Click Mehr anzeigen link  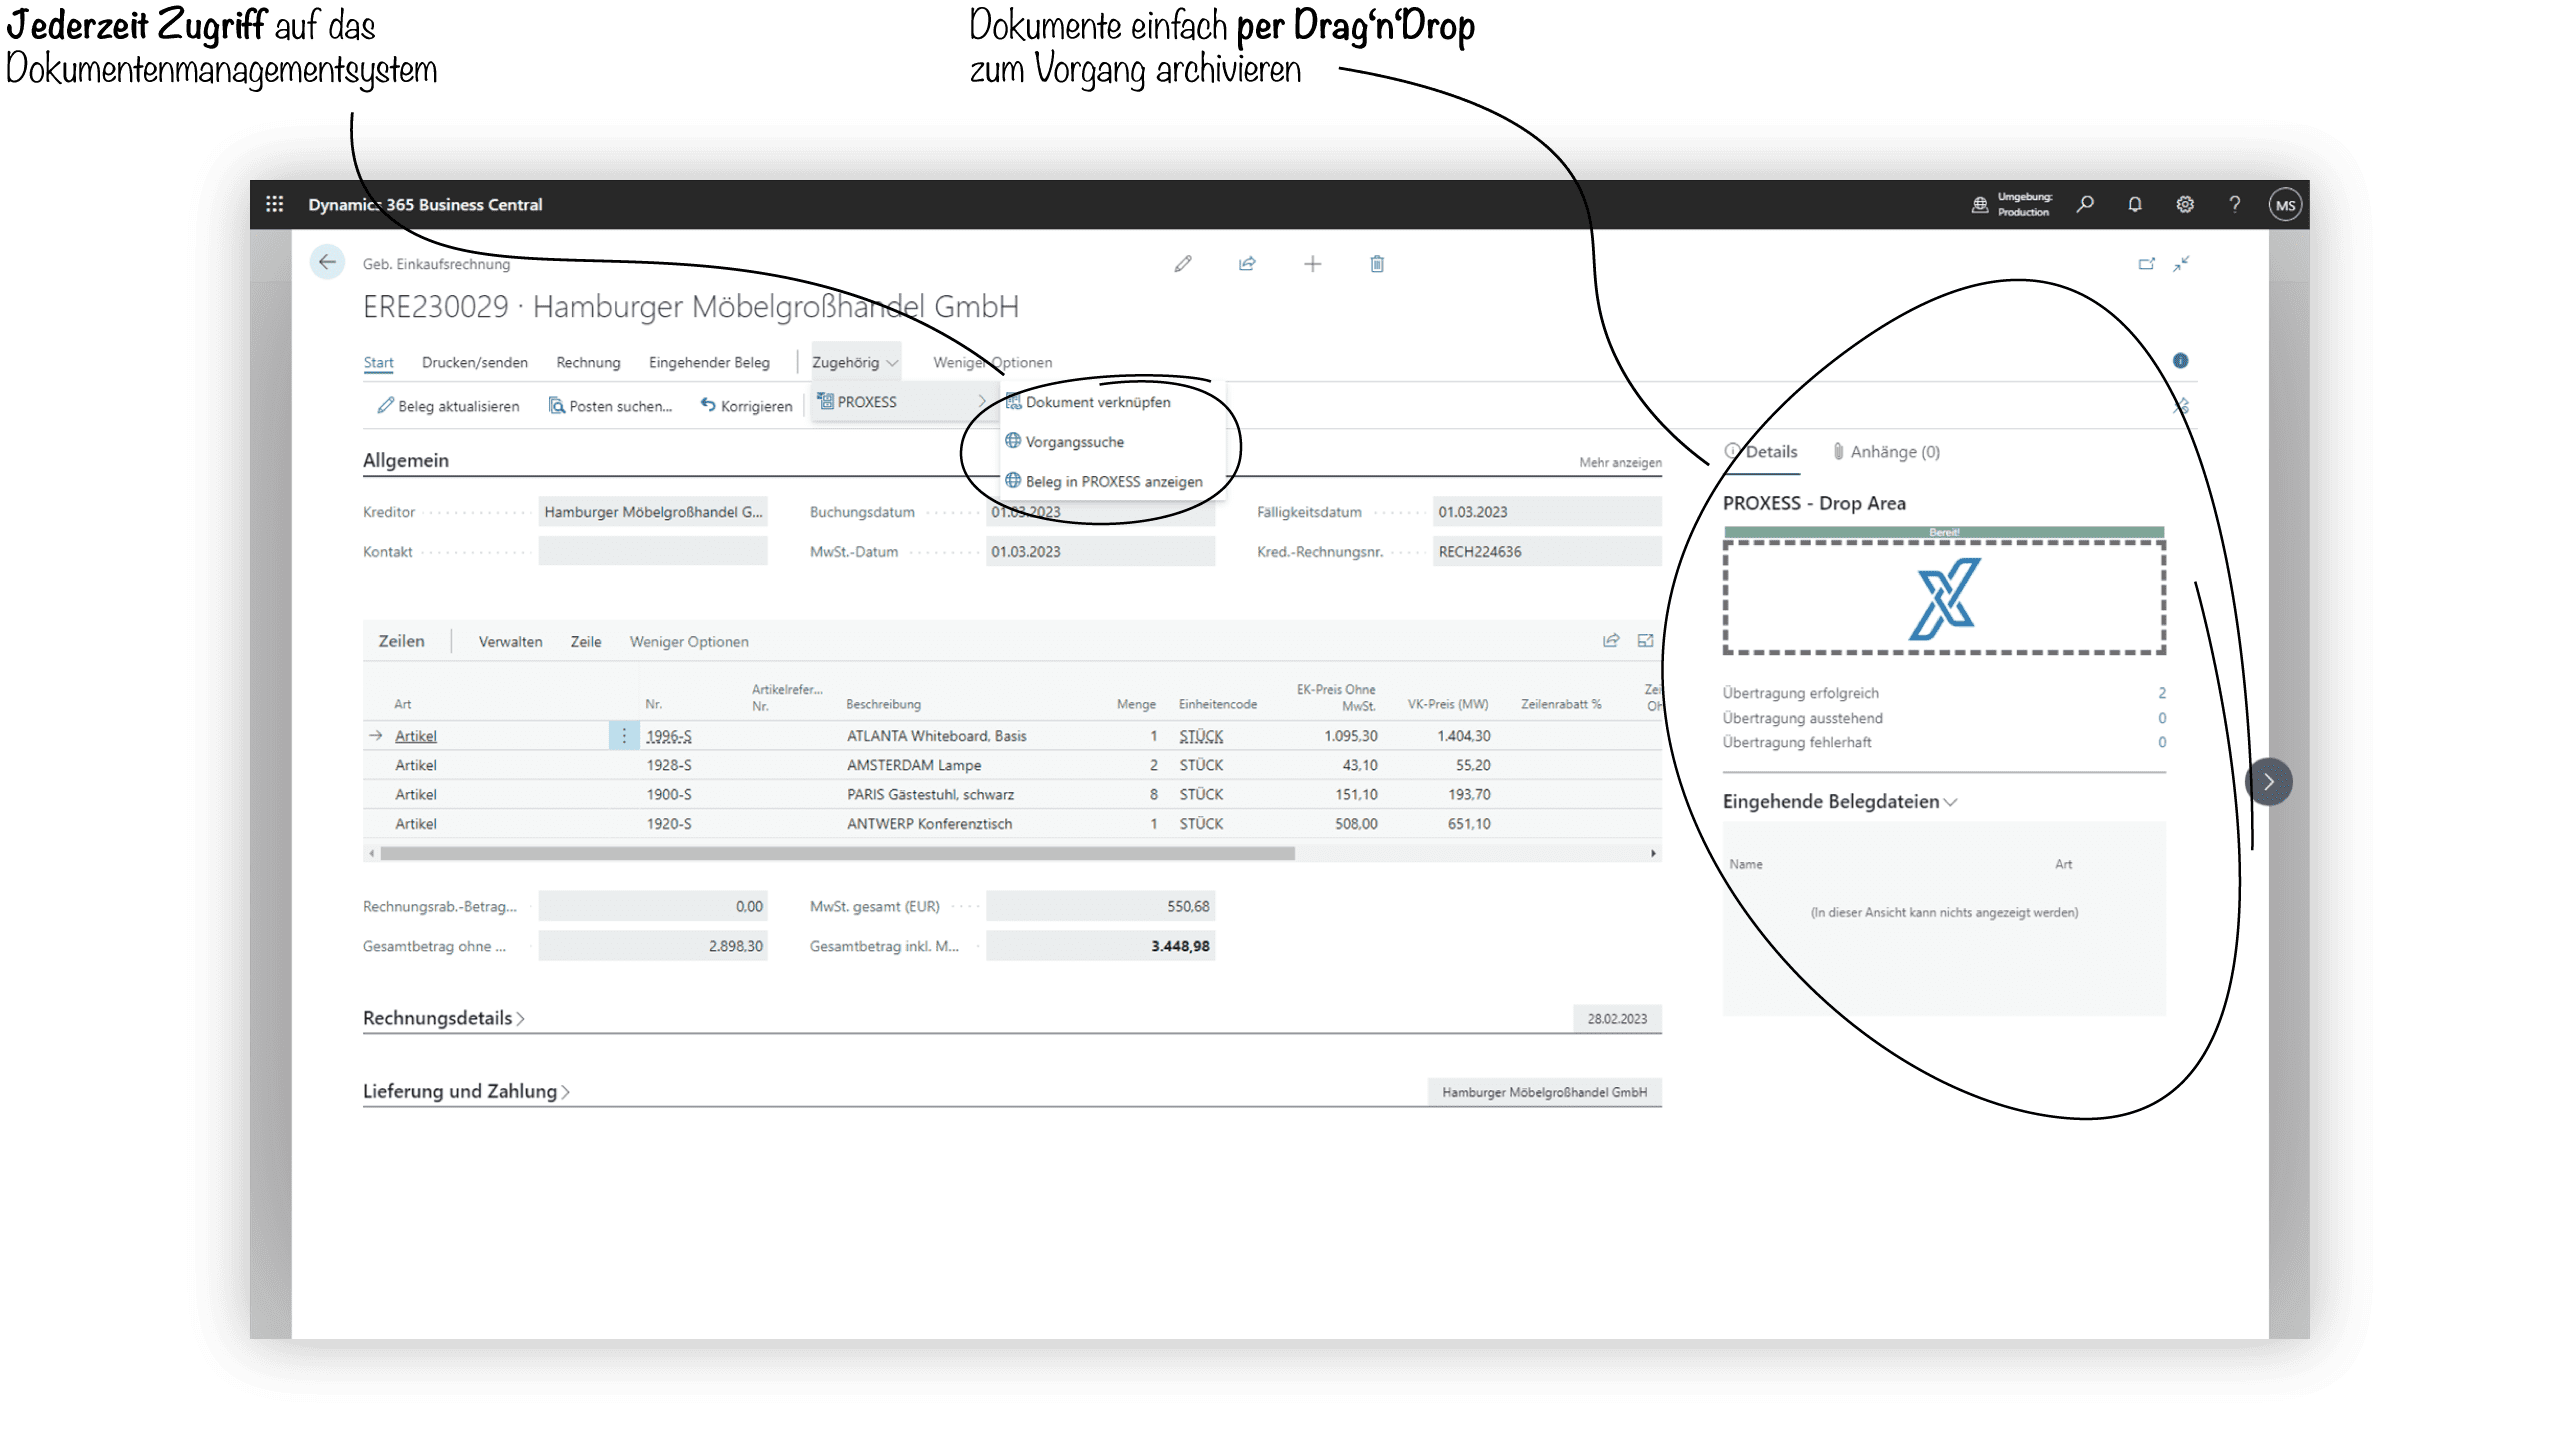(x=1620, y=463)
